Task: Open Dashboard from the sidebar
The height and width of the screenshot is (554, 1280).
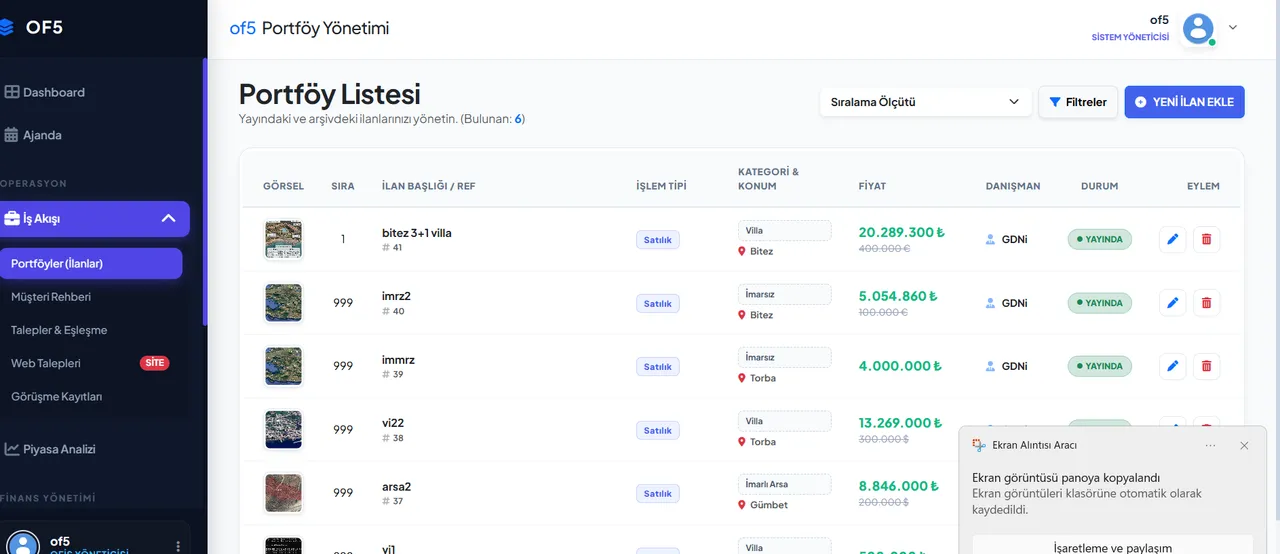Action: (x=54, y=92)
